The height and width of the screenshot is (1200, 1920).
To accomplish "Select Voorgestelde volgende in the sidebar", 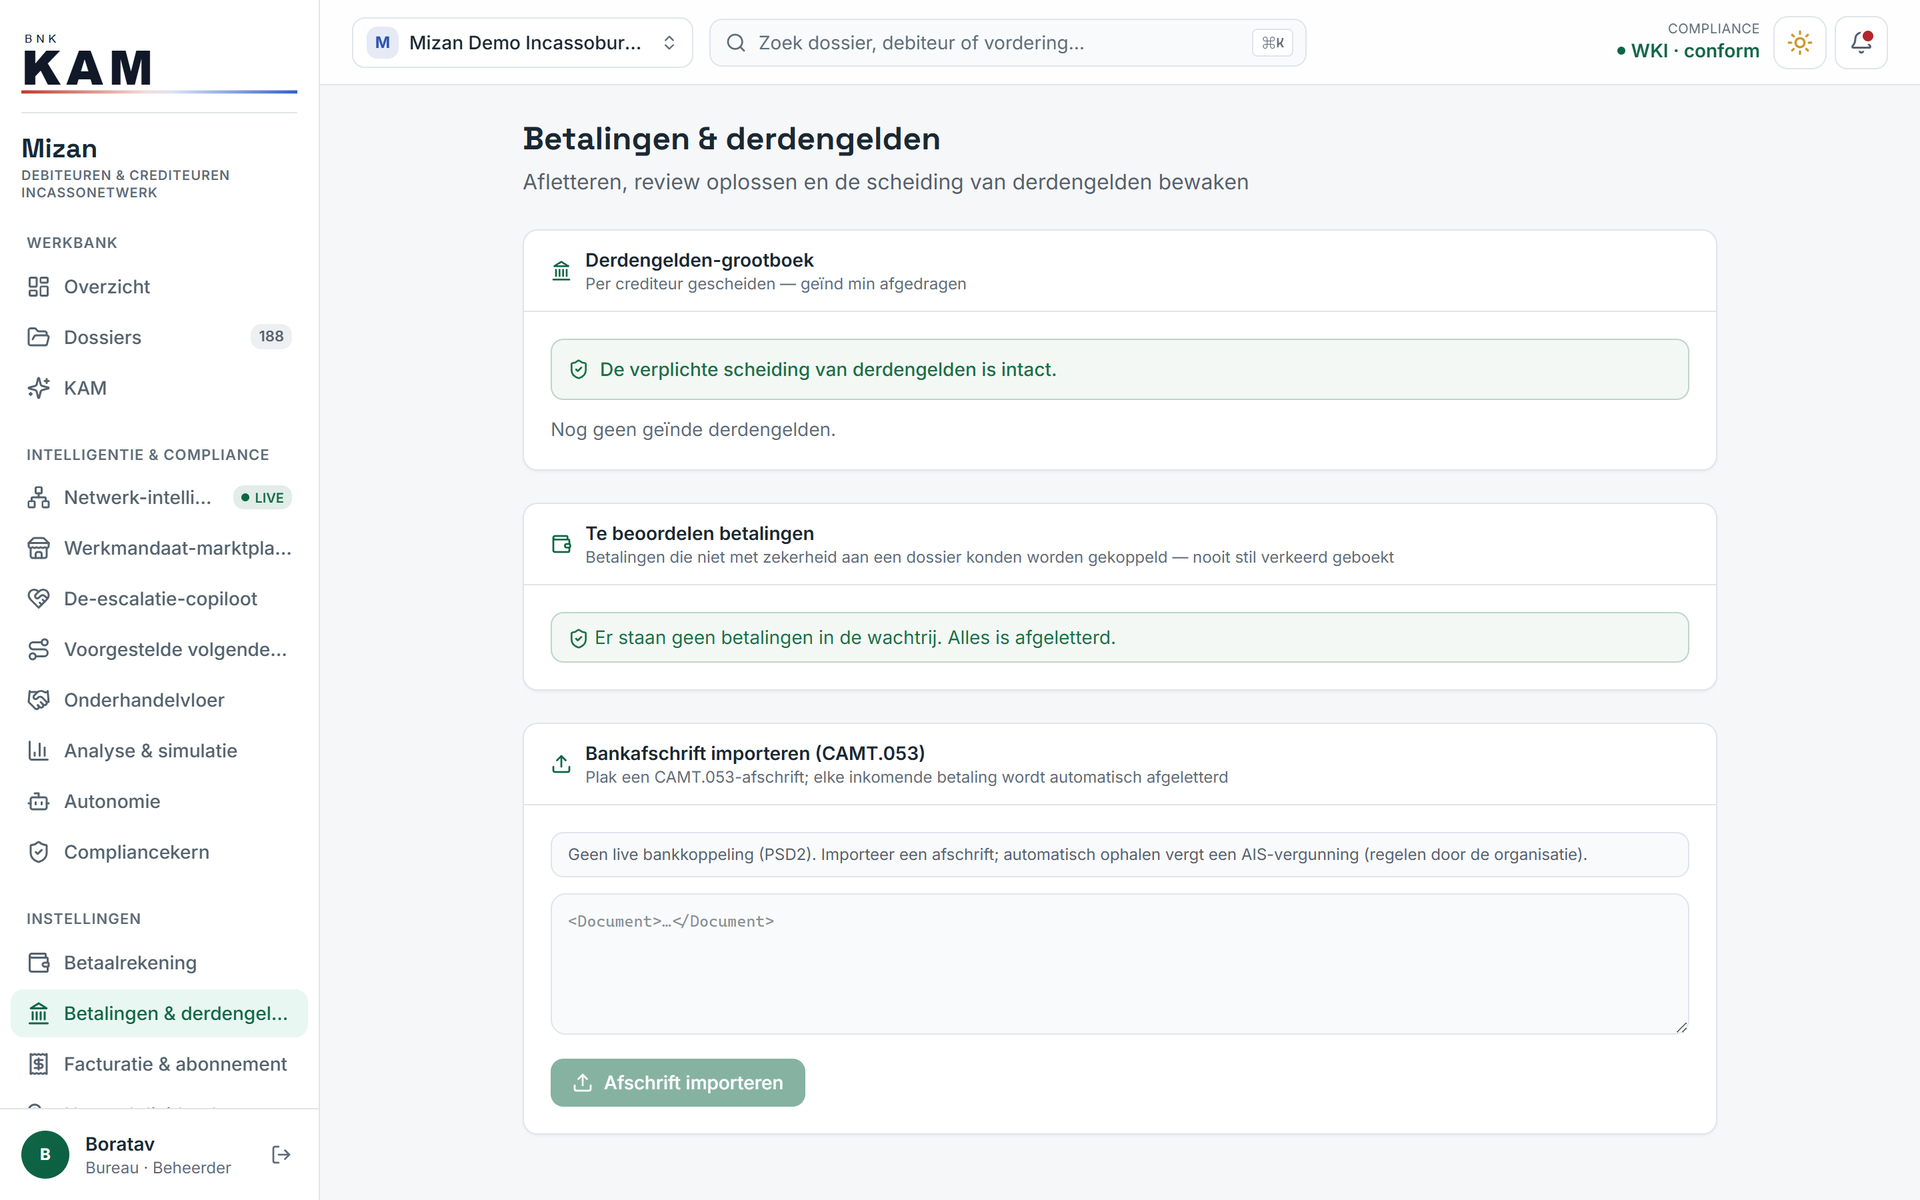I will click(159, 650).
